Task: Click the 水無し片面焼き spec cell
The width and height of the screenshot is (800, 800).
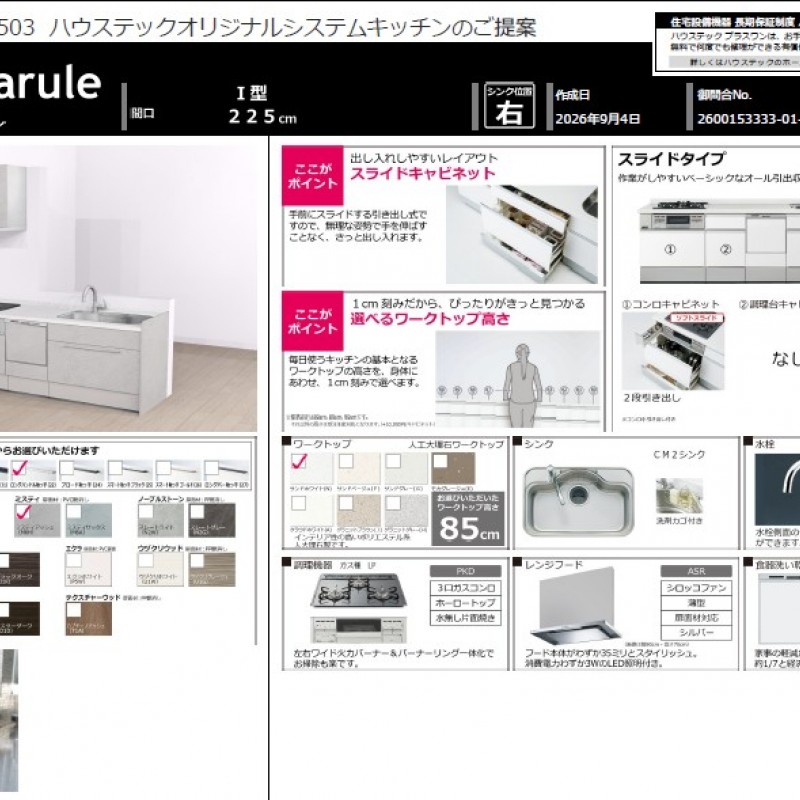Action: [x=466, y=618]
